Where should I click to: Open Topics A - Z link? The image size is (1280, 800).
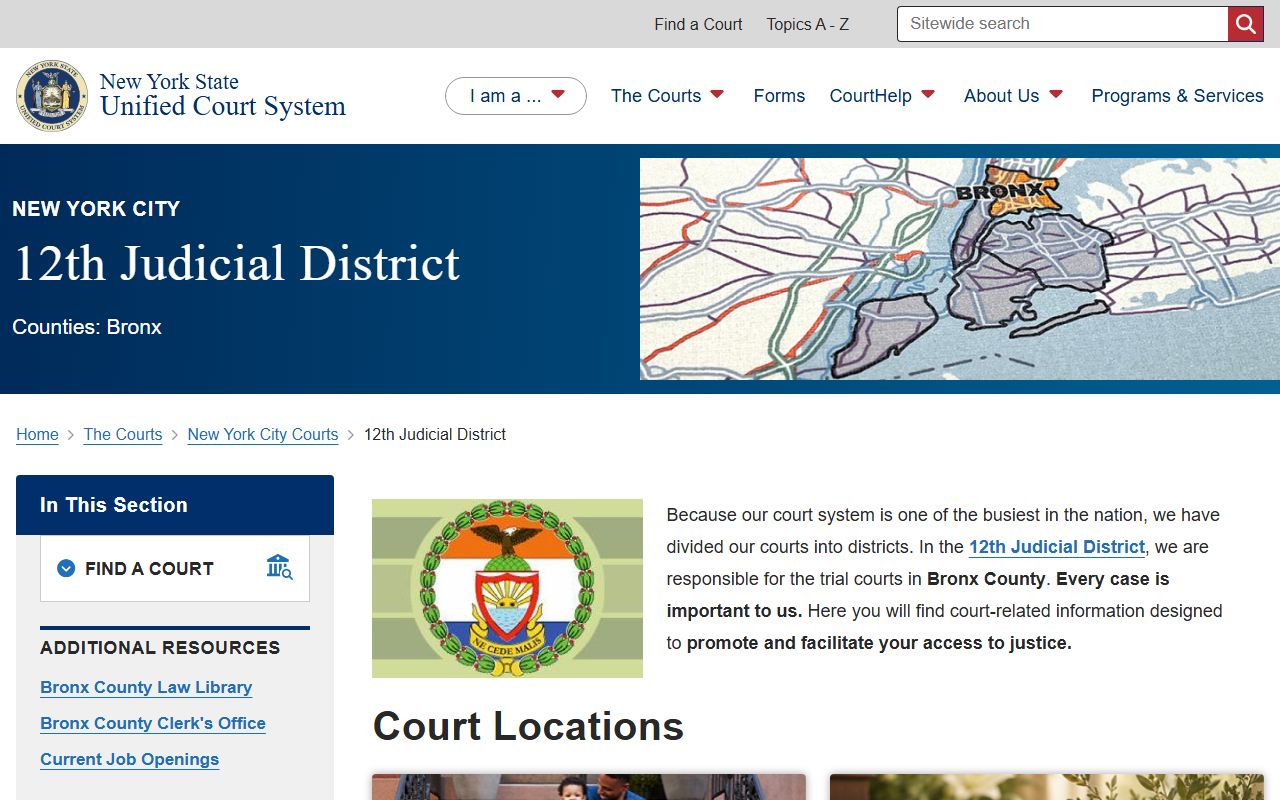807,24
